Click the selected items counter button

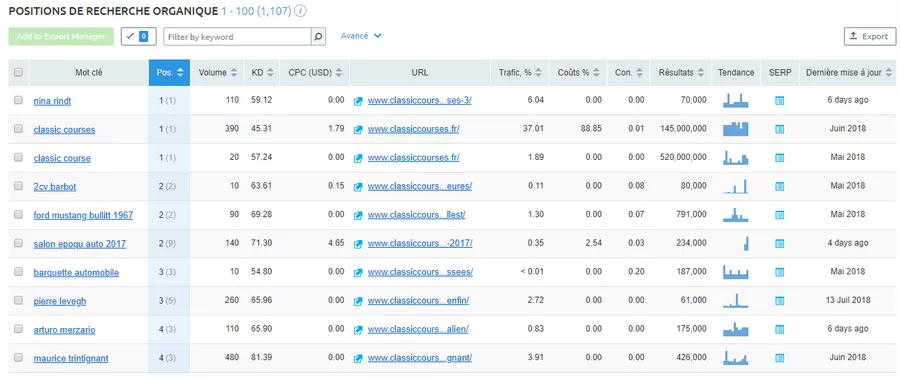point(138,36)
